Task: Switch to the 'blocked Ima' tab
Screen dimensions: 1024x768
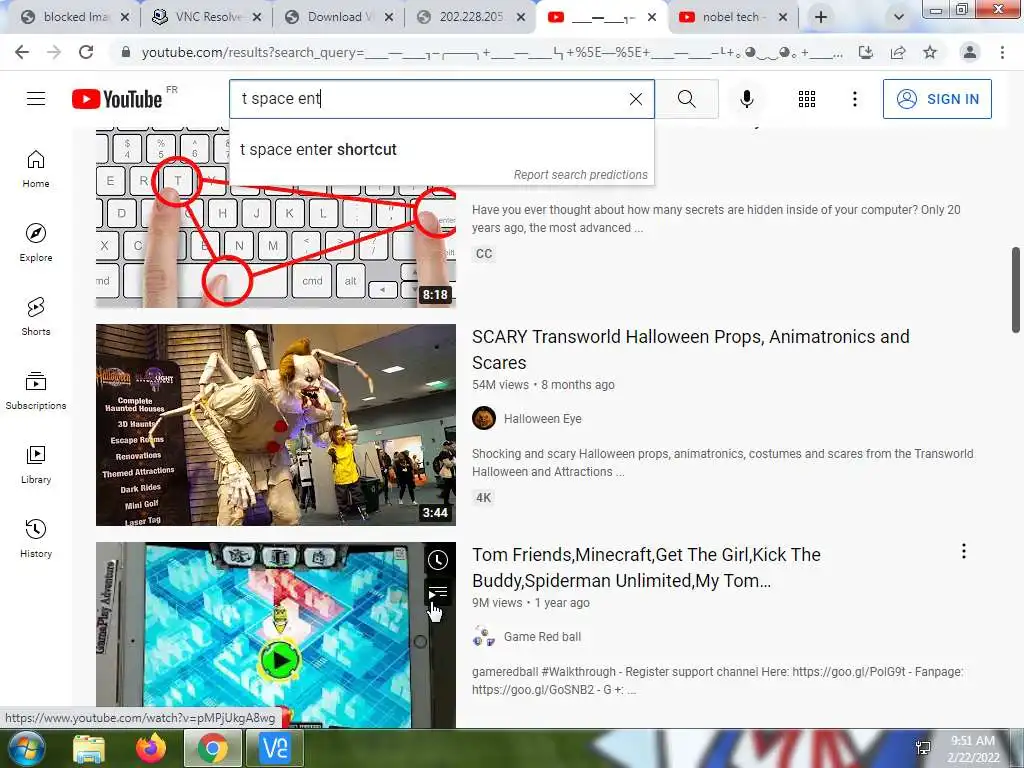Action: tap(75, 17)
